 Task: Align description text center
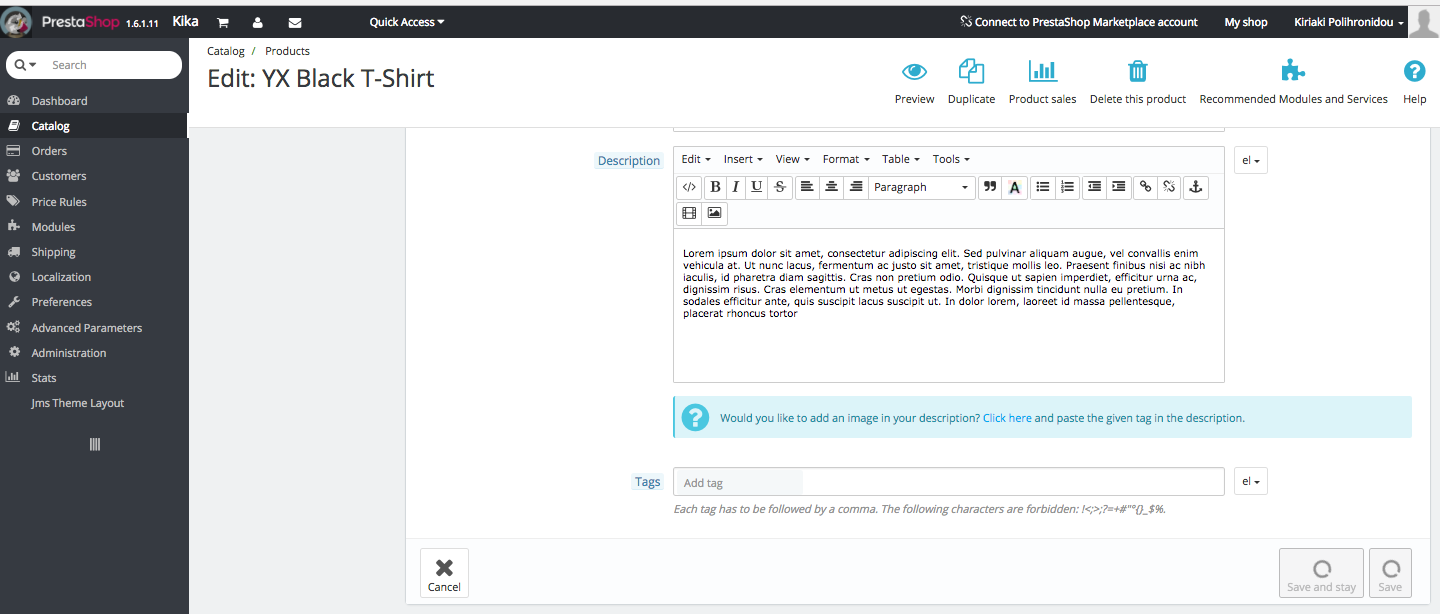click(831, 187)
